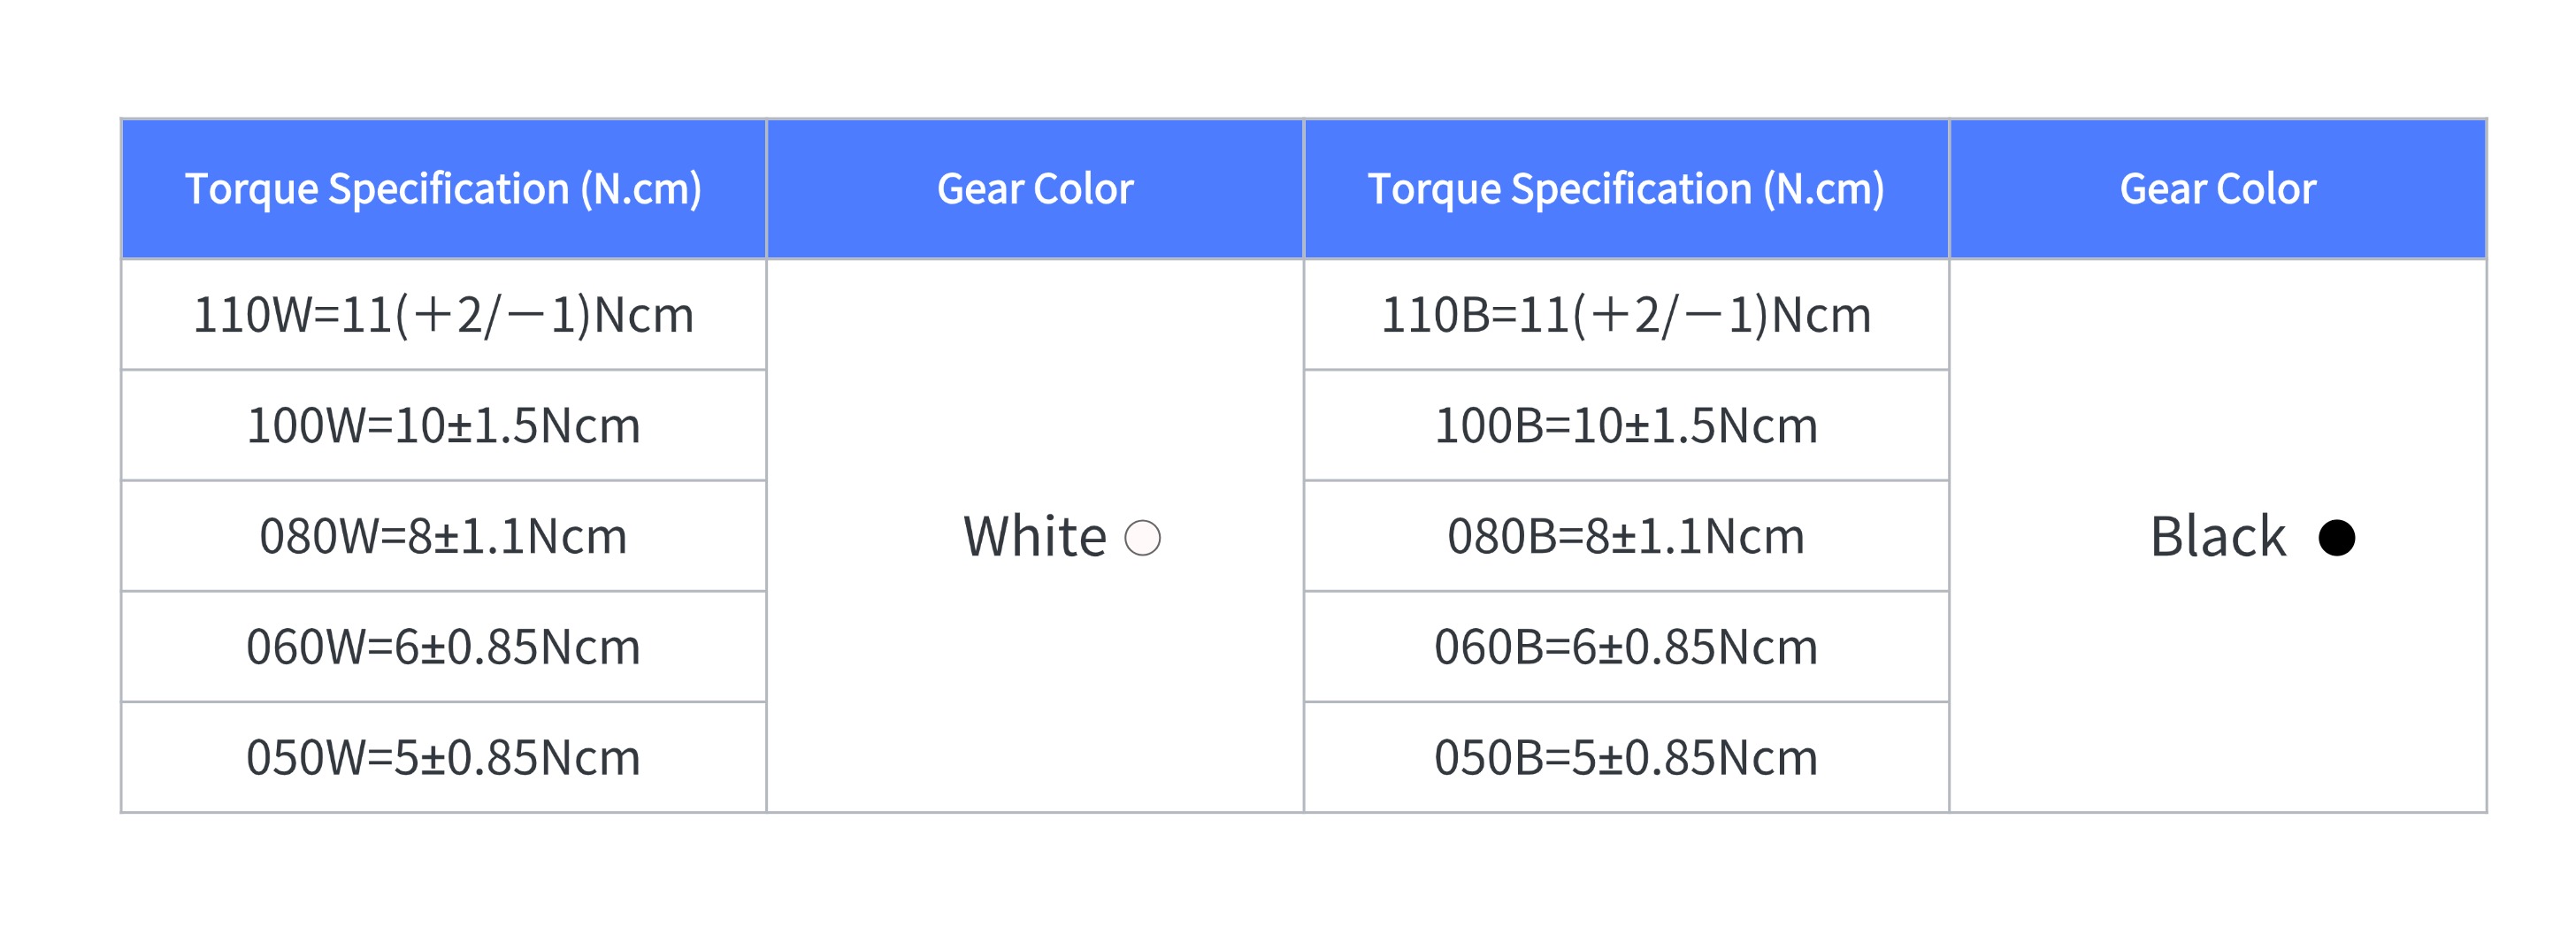Click the first Torque Specification header
Viewport: 2576px width, 927px height.
coord(444,189)
